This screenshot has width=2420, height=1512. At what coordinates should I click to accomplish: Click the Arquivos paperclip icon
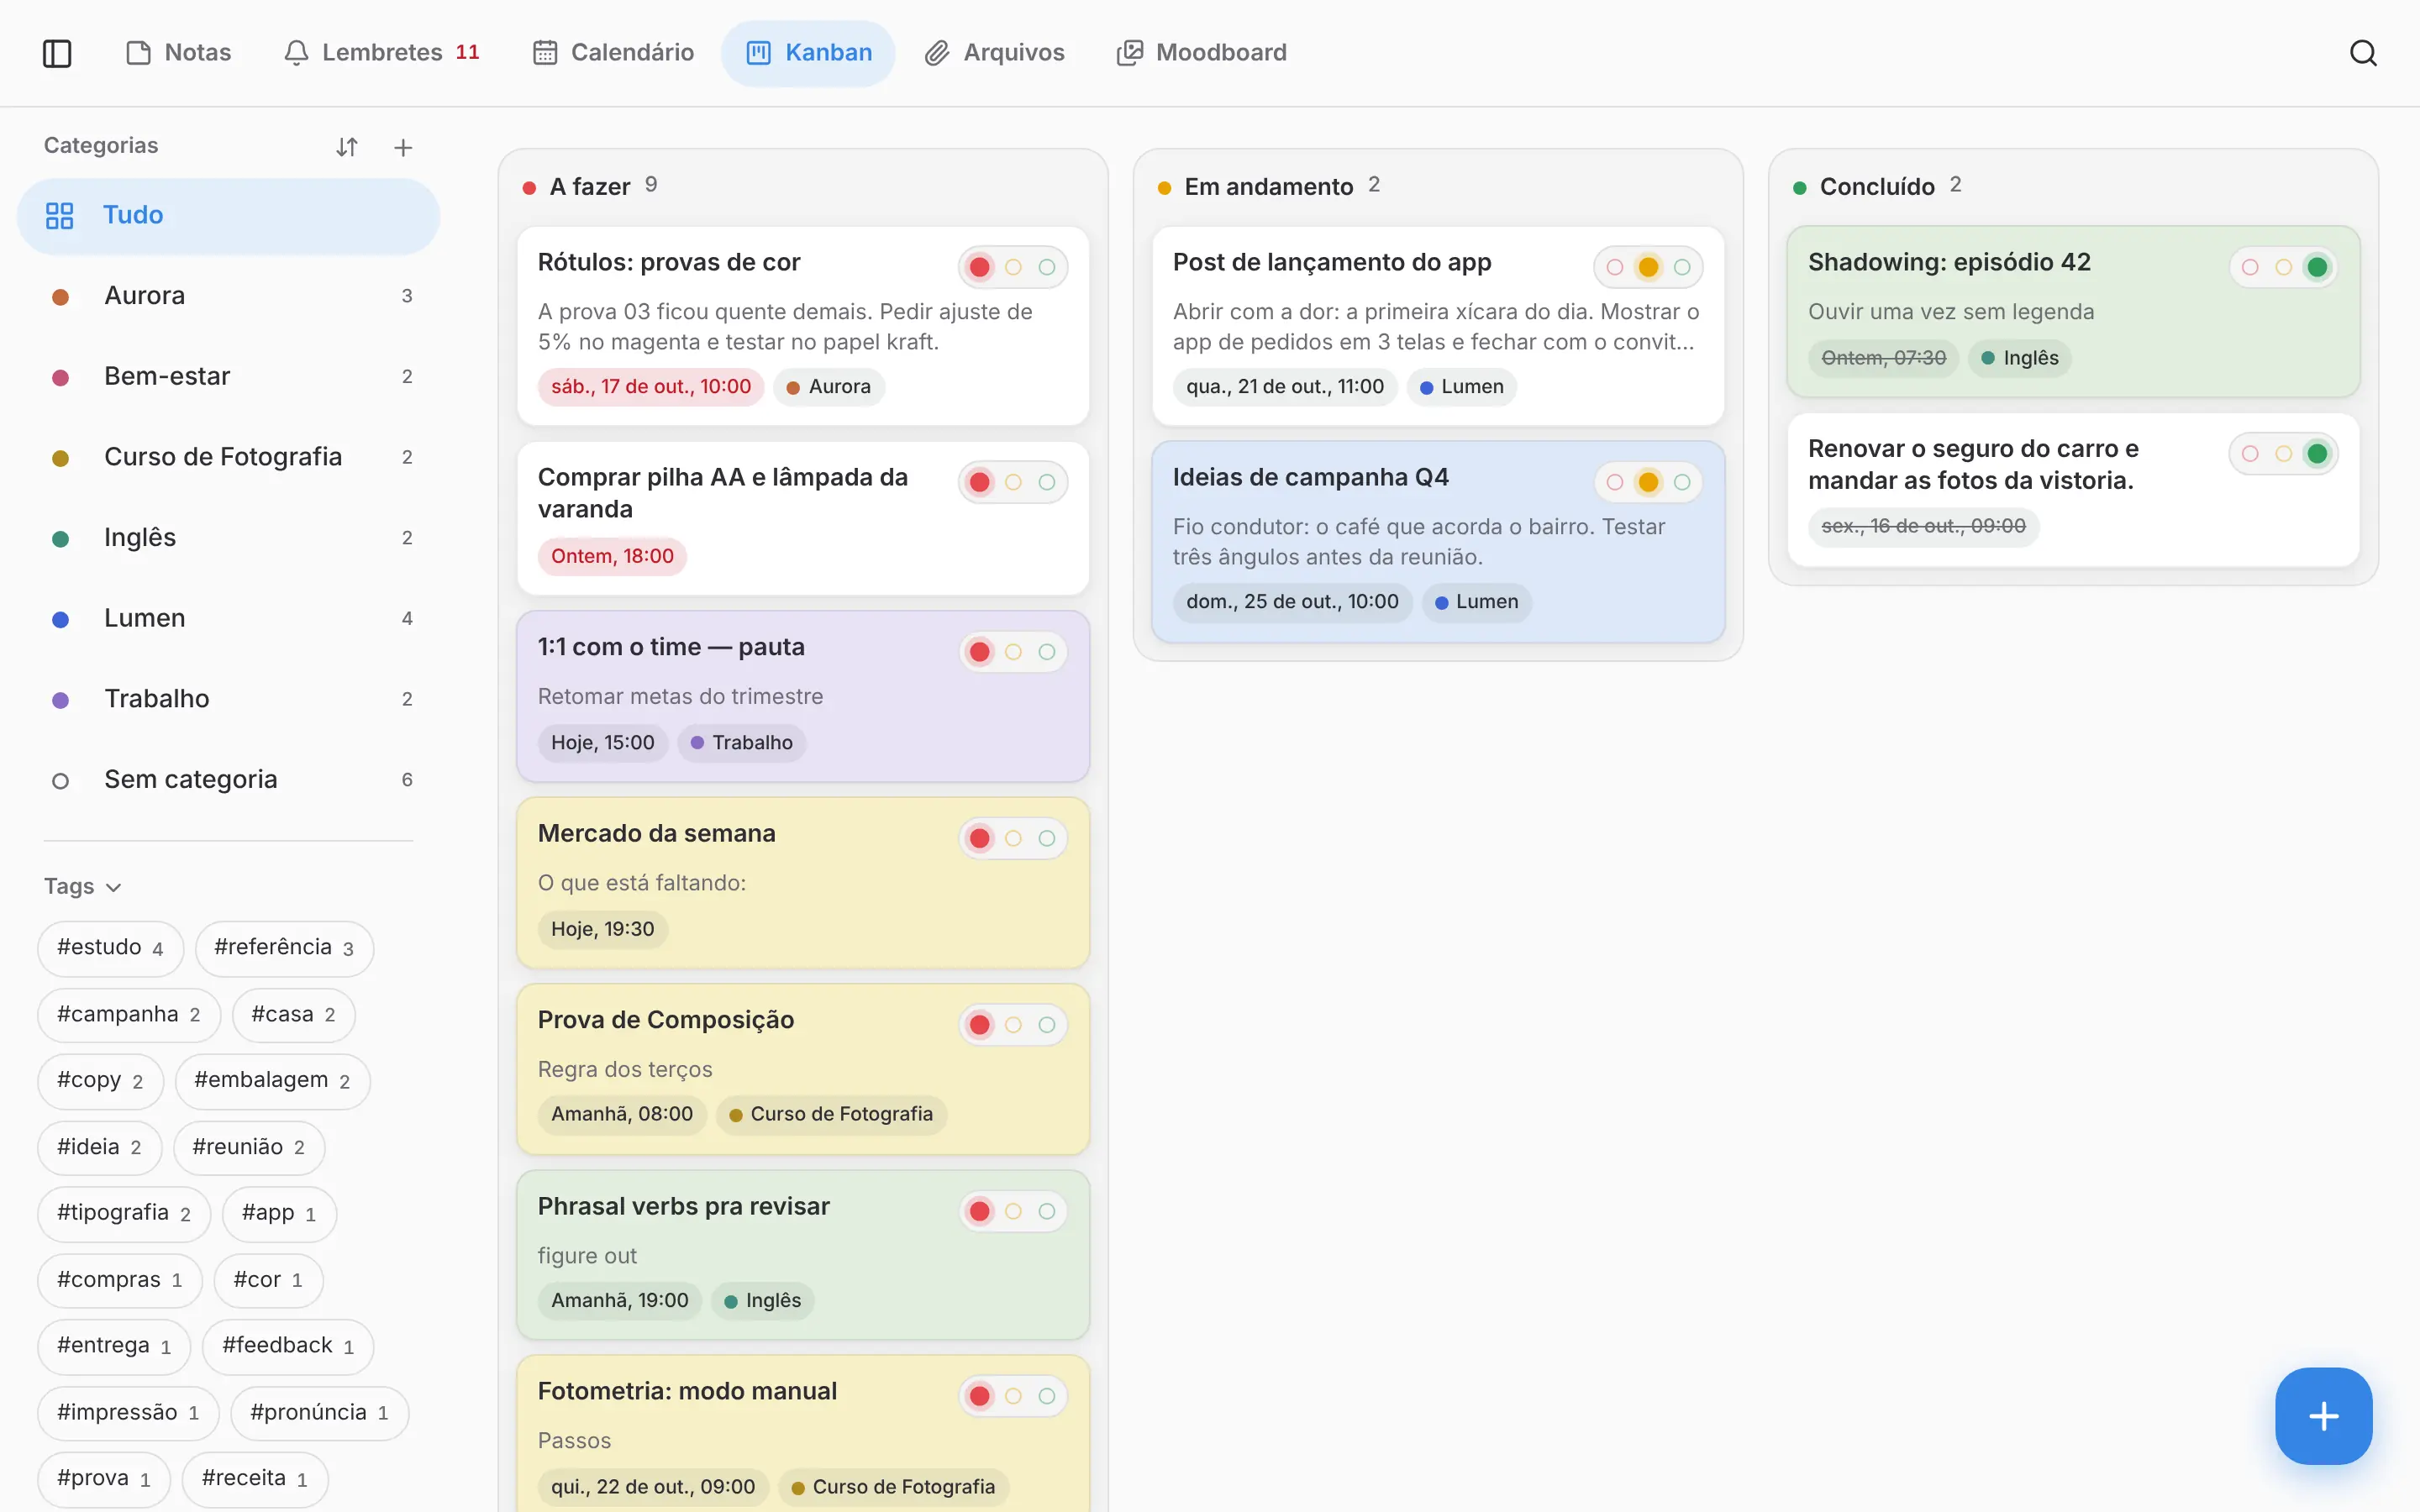pyautogui.click(x=936, y=53)
